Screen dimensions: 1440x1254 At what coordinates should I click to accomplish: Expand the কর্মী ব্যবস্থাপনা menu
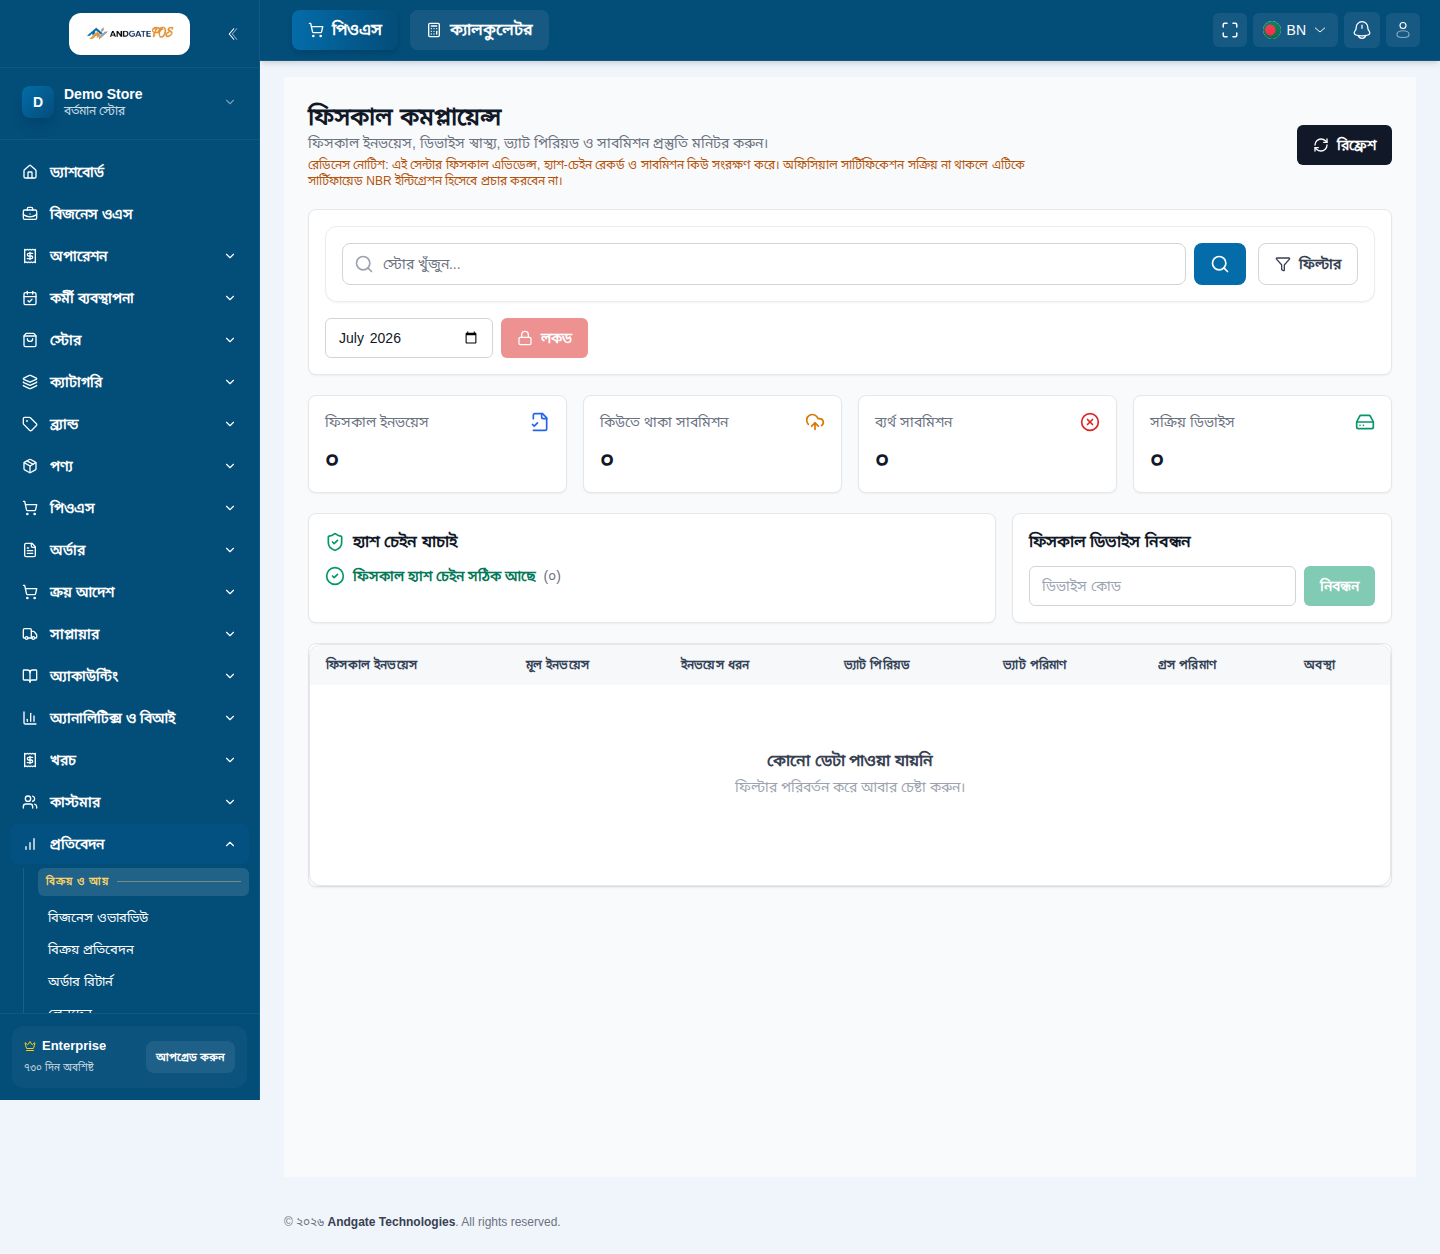130,298
